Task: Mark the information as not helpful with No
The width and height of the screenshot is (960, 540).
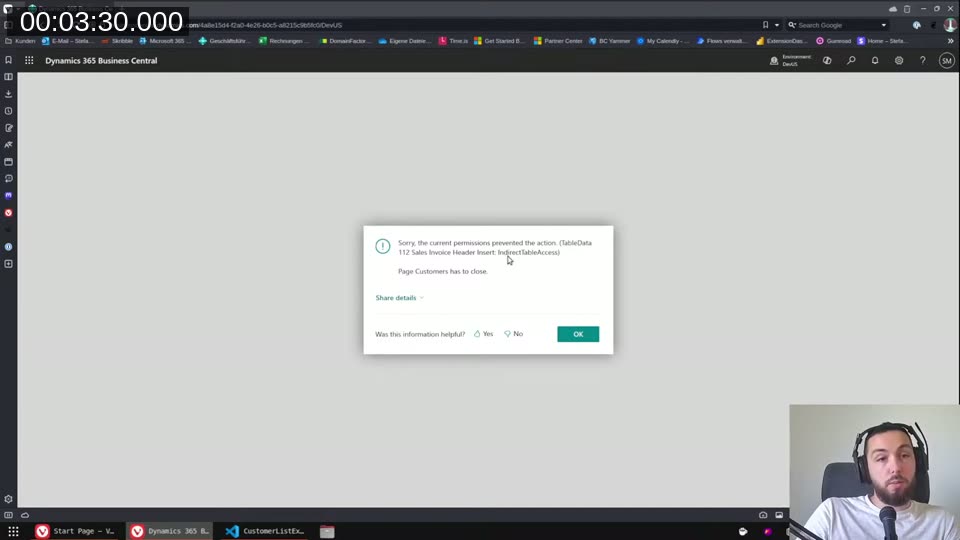Action: coord(514,334)
